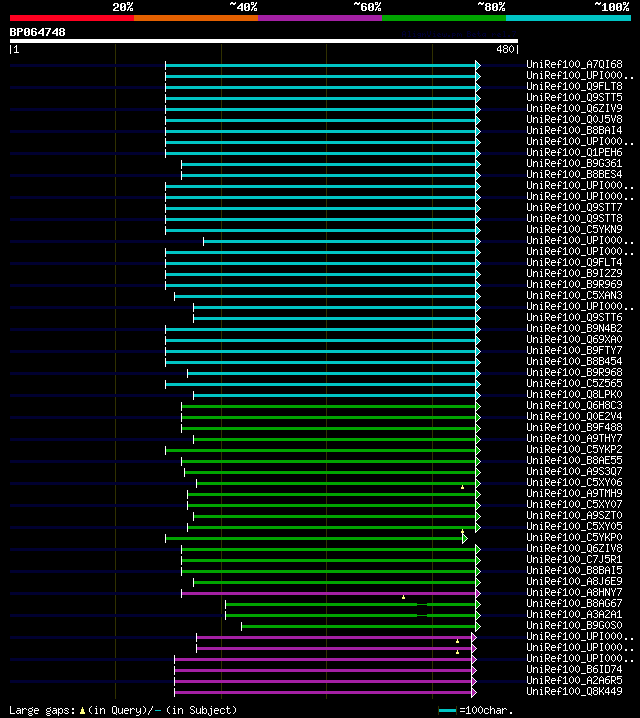Click the UniRef100_Q9FLT4 label

click(574, 262)
